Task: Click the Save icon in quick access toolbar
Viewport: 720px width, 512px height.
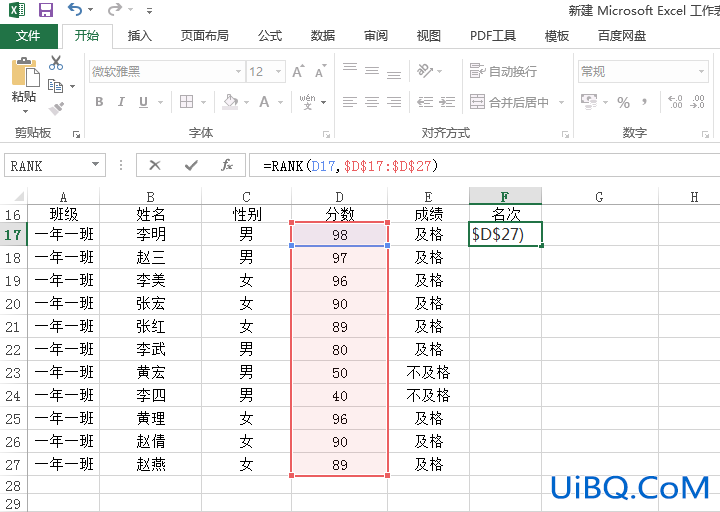Action: 45,10
